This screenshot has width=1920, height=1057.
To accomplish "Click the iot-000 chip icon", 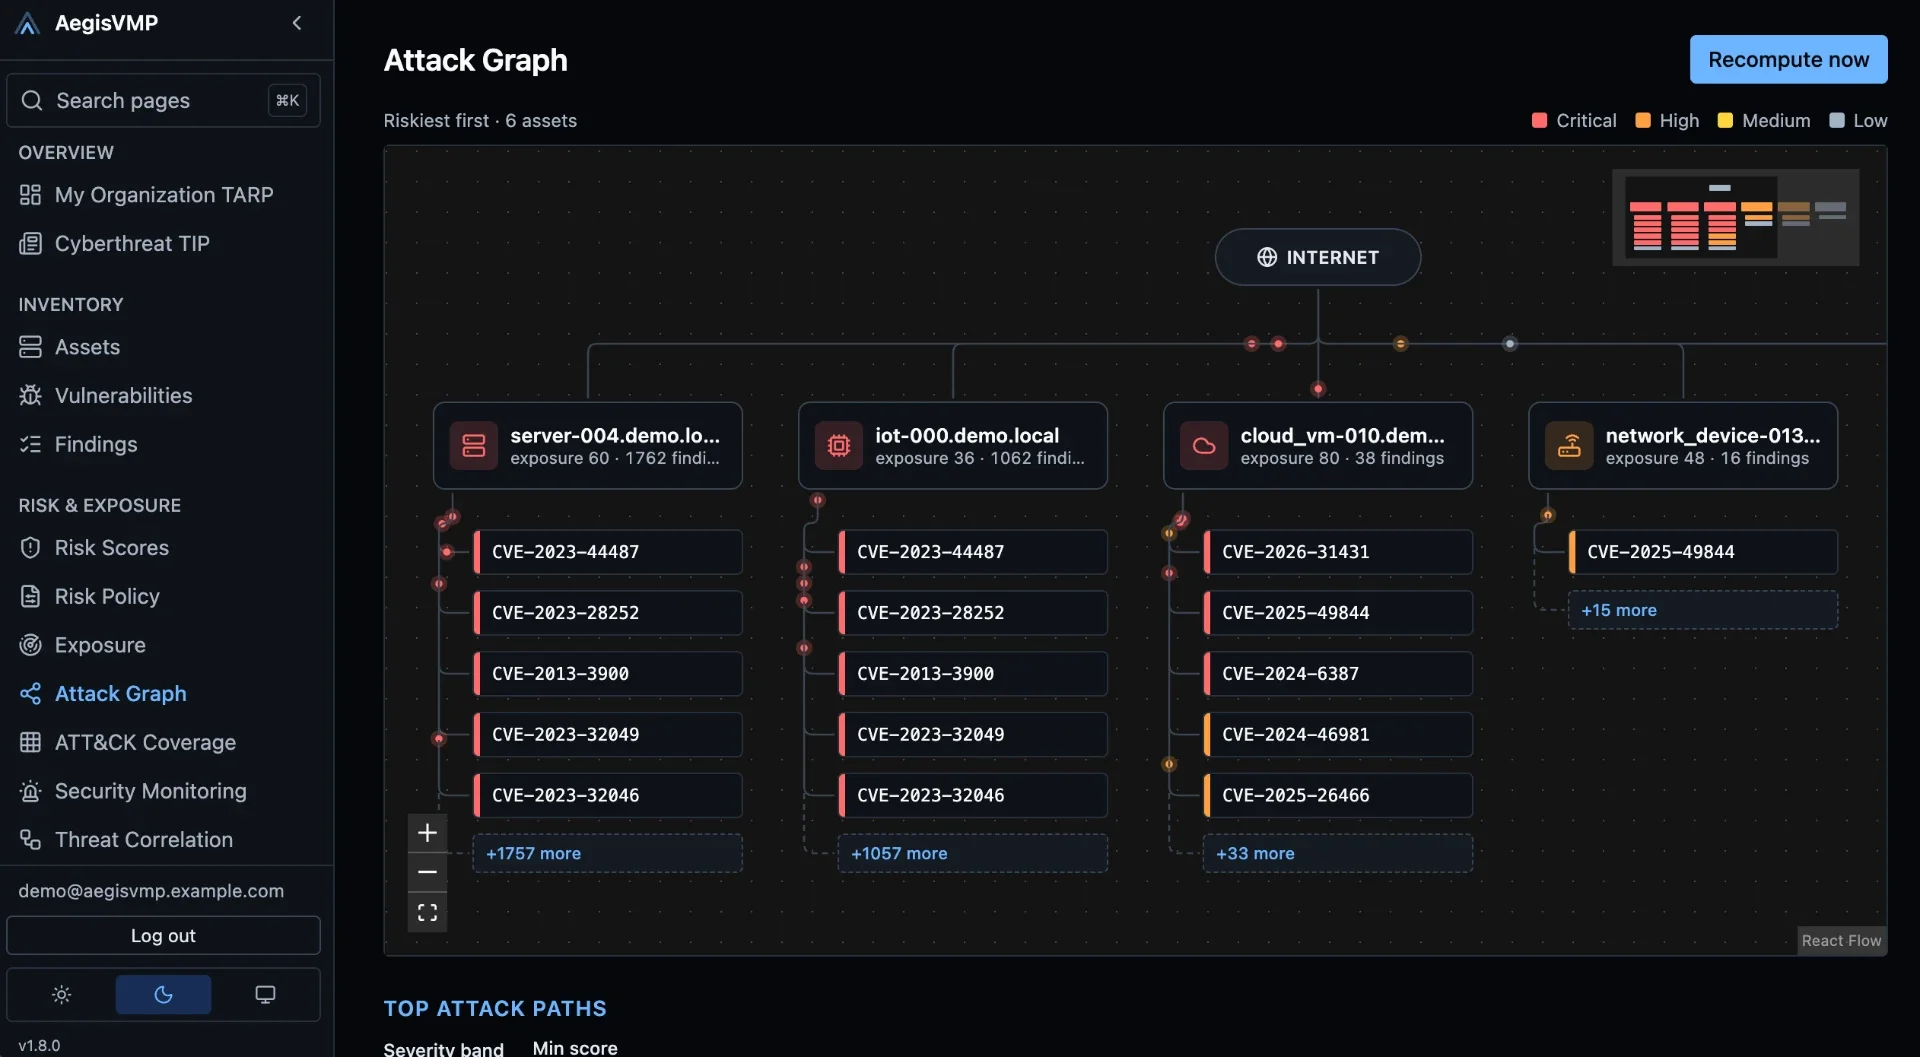I will 839,446.
